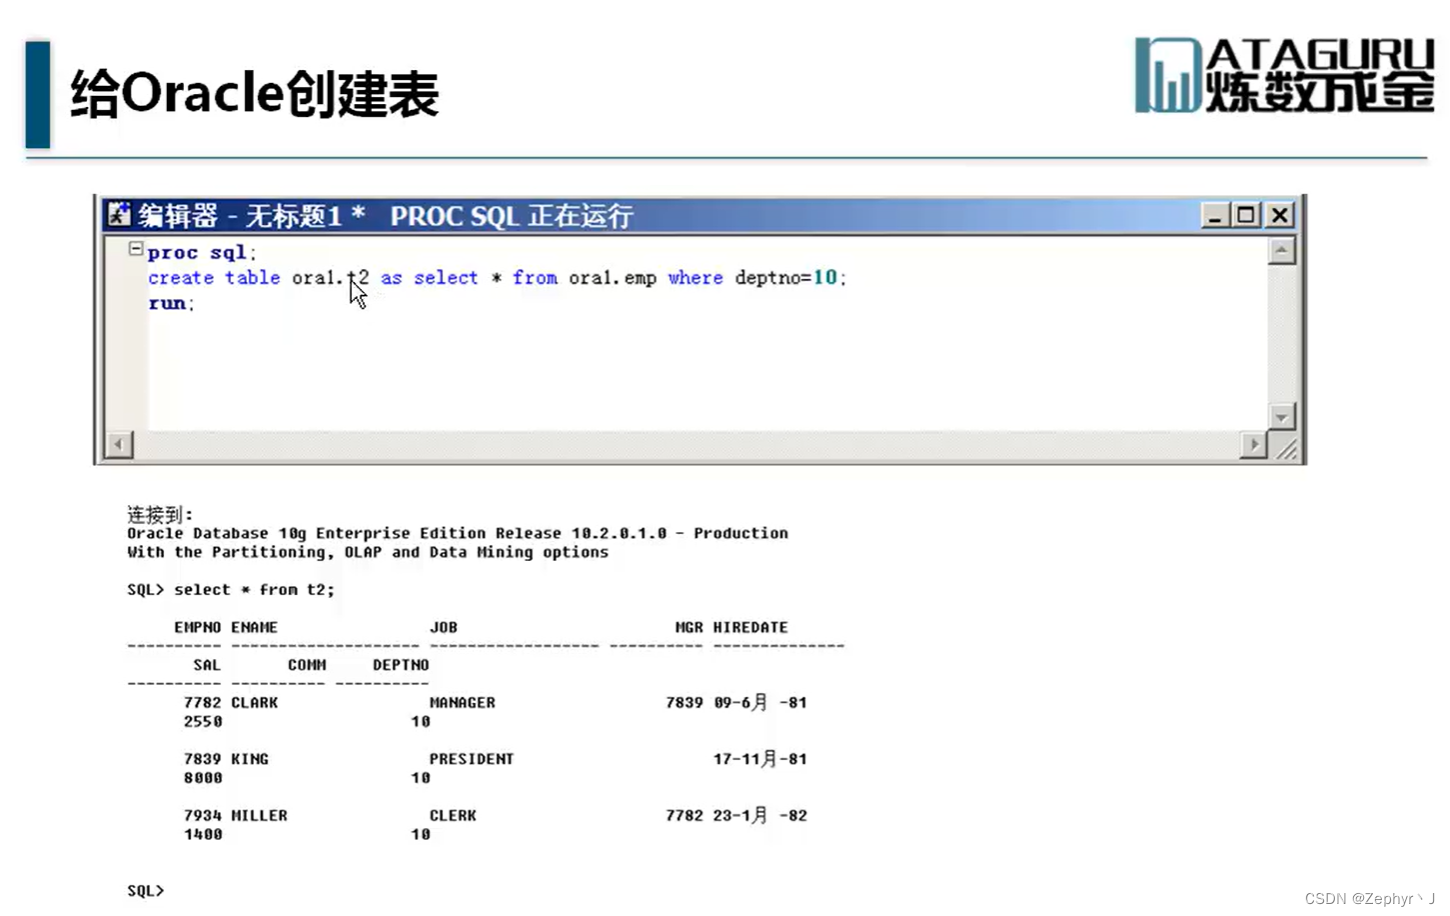This screenshot has width=1450, height=916.
Task: Click the salary value 2550
Action: (203, 722)
